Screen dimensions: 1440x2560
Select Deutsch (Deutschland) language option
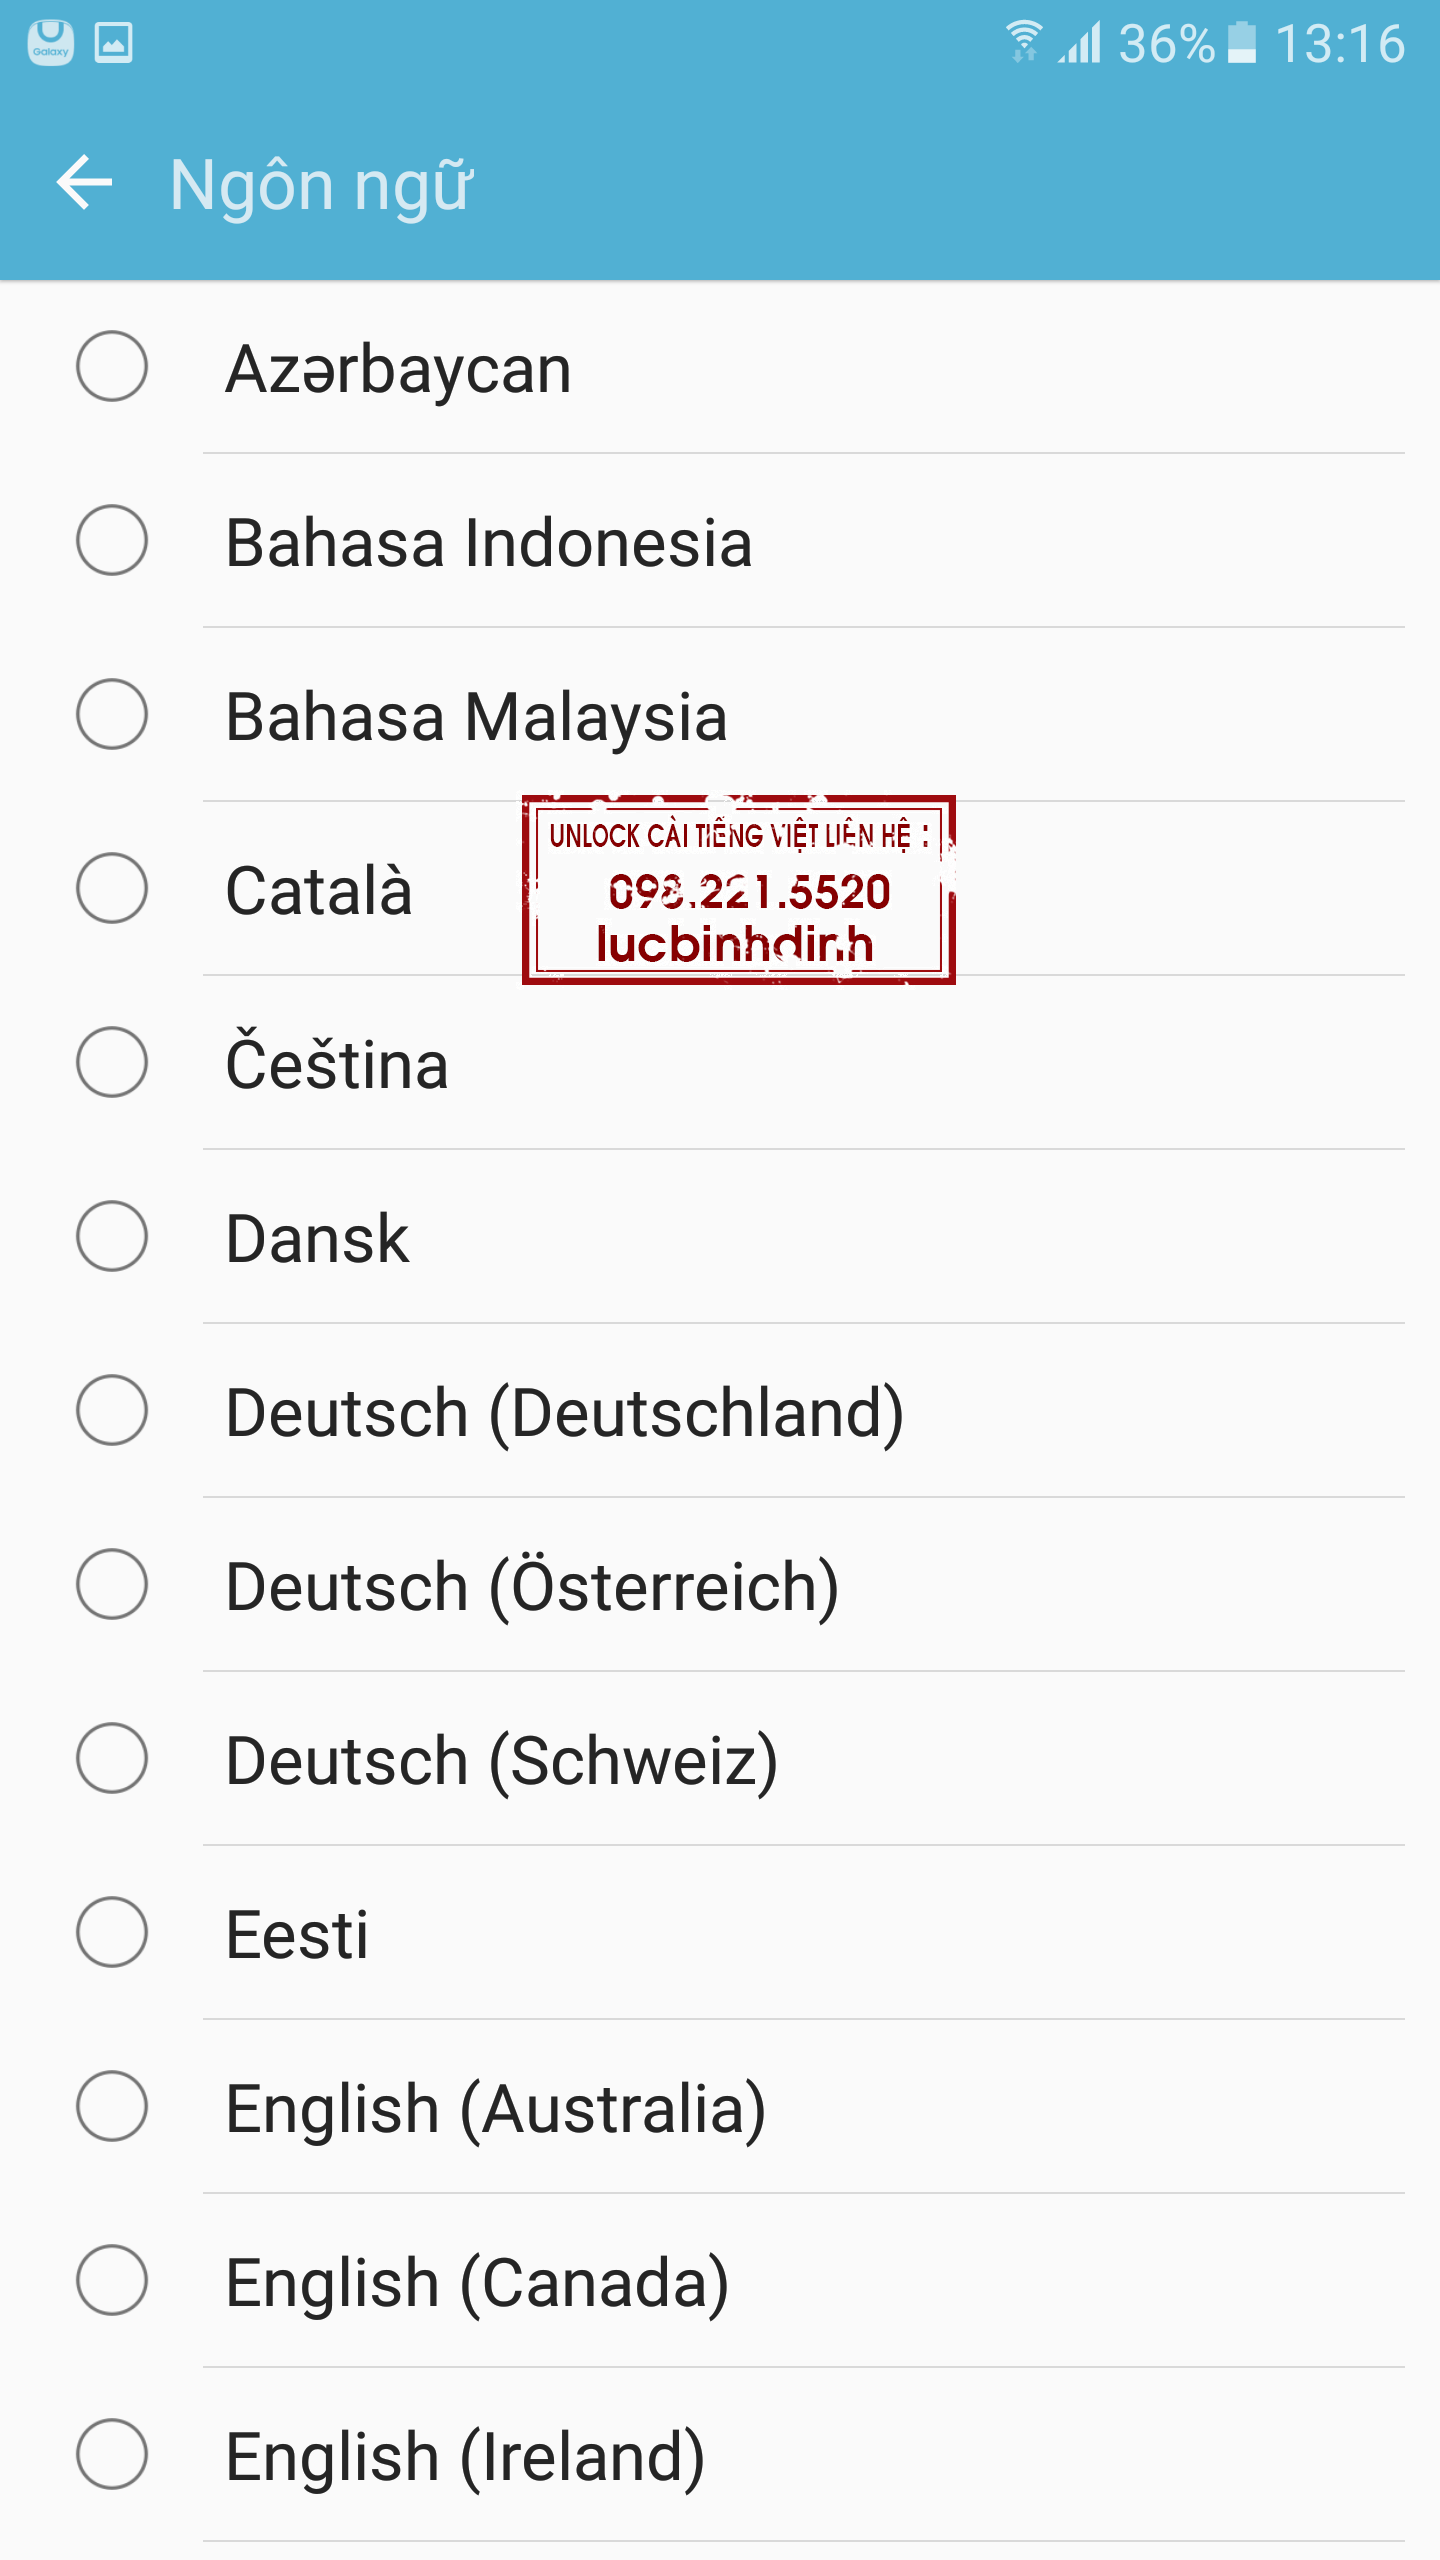[564, 1412]
